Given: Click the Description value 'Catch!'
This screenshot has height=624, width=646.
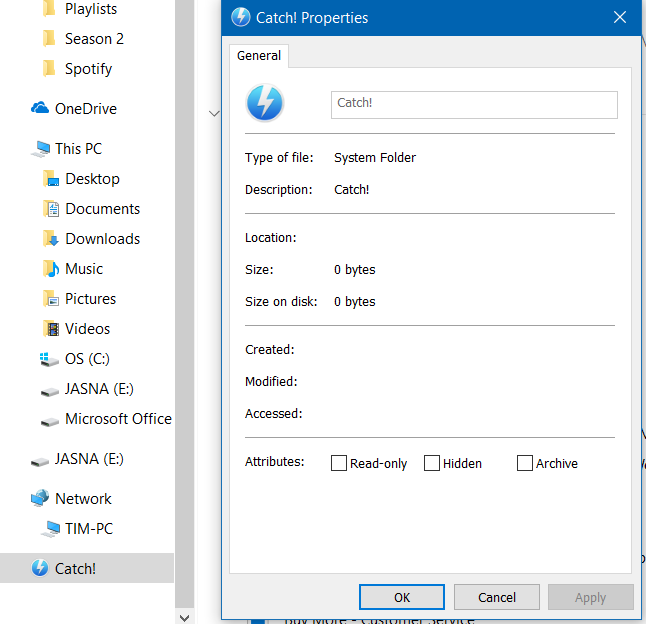Looking at the screenshot, I should point(351,189).
